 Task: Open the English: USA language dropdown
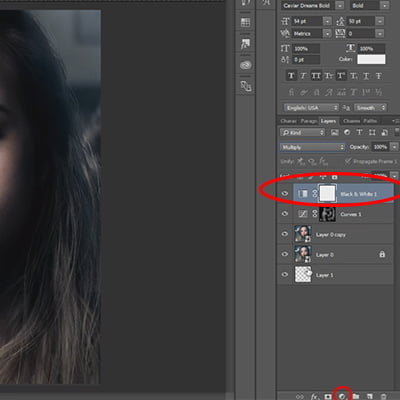(x=311, y=108)
